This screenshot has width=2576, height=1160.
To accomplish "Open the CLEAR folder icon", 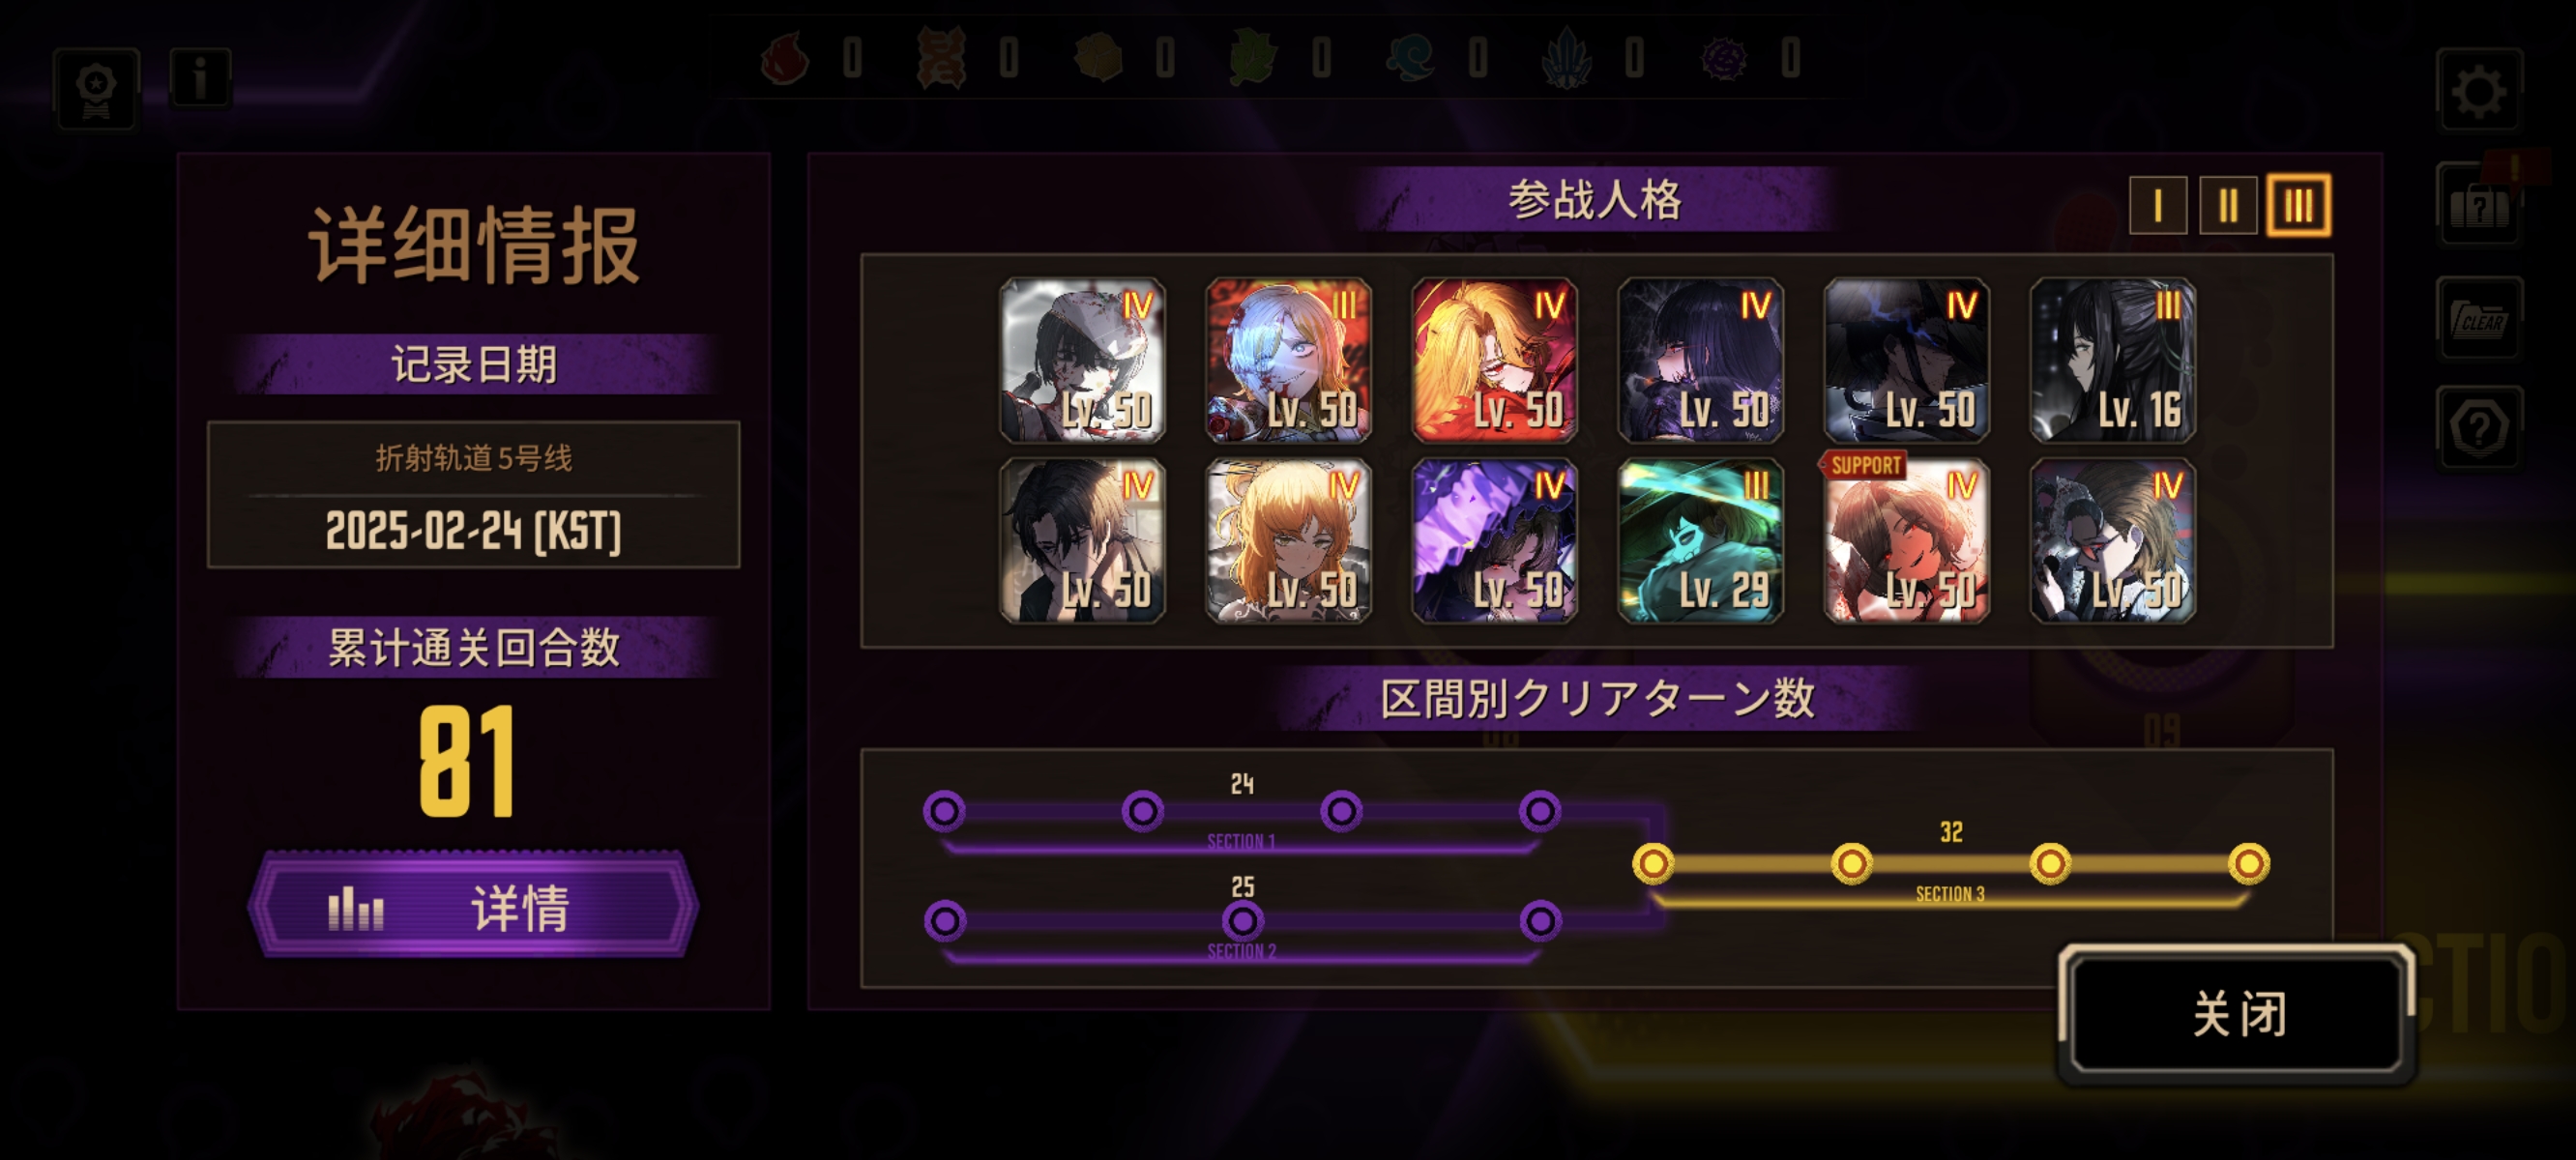I will [x=2479, y=319].
